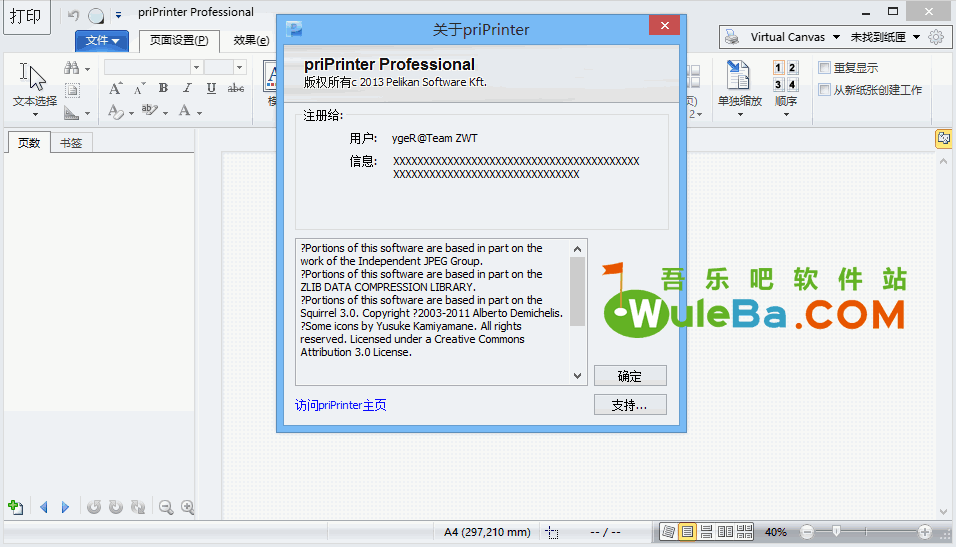Open the individual zoom (单独缩放) tool
This screenshot has height=547, width=956.
tap(740, 88)
